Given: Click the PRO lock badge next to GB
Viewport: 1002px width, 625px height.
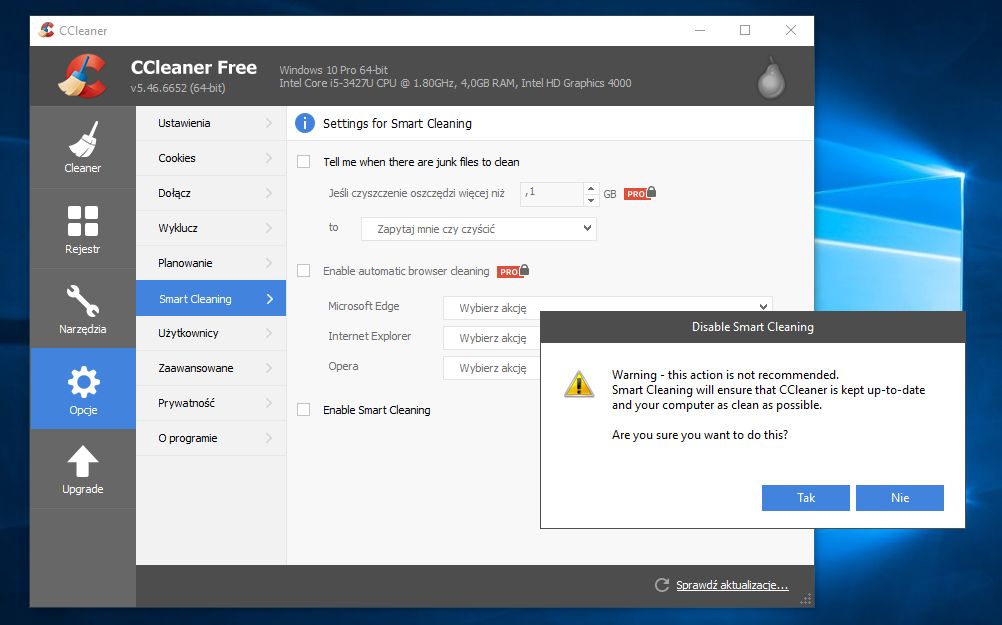Looking at the screenshot, I should click(x=640, y=193).
